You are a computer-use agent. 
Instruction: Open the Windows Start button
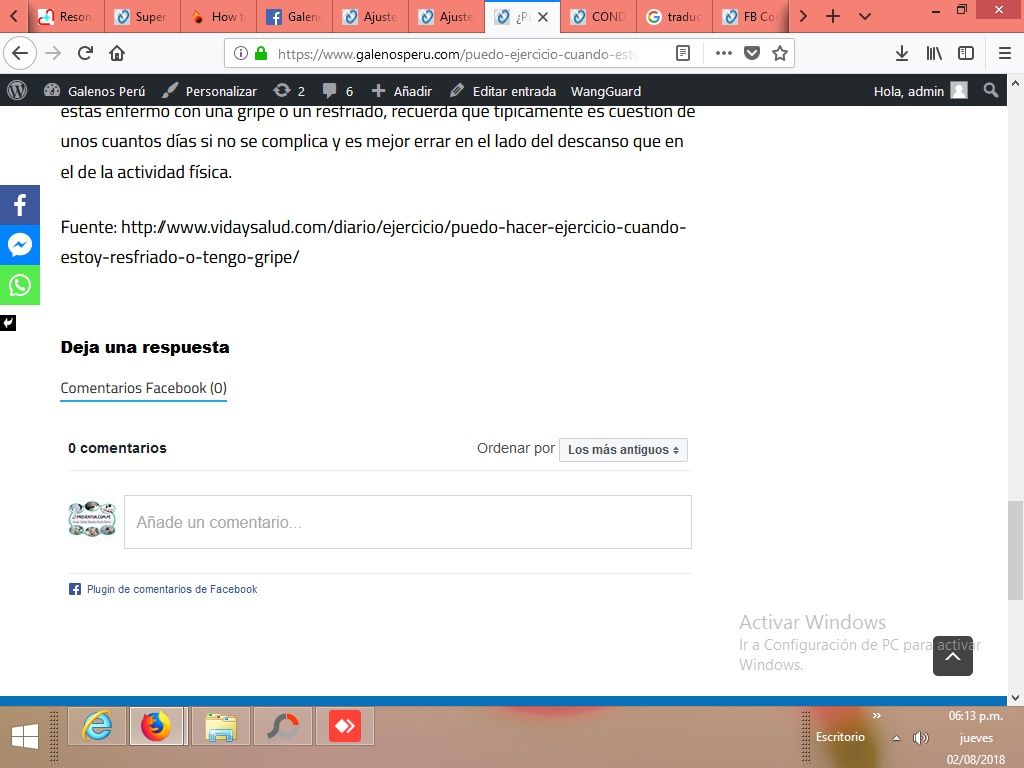point(25,737)
